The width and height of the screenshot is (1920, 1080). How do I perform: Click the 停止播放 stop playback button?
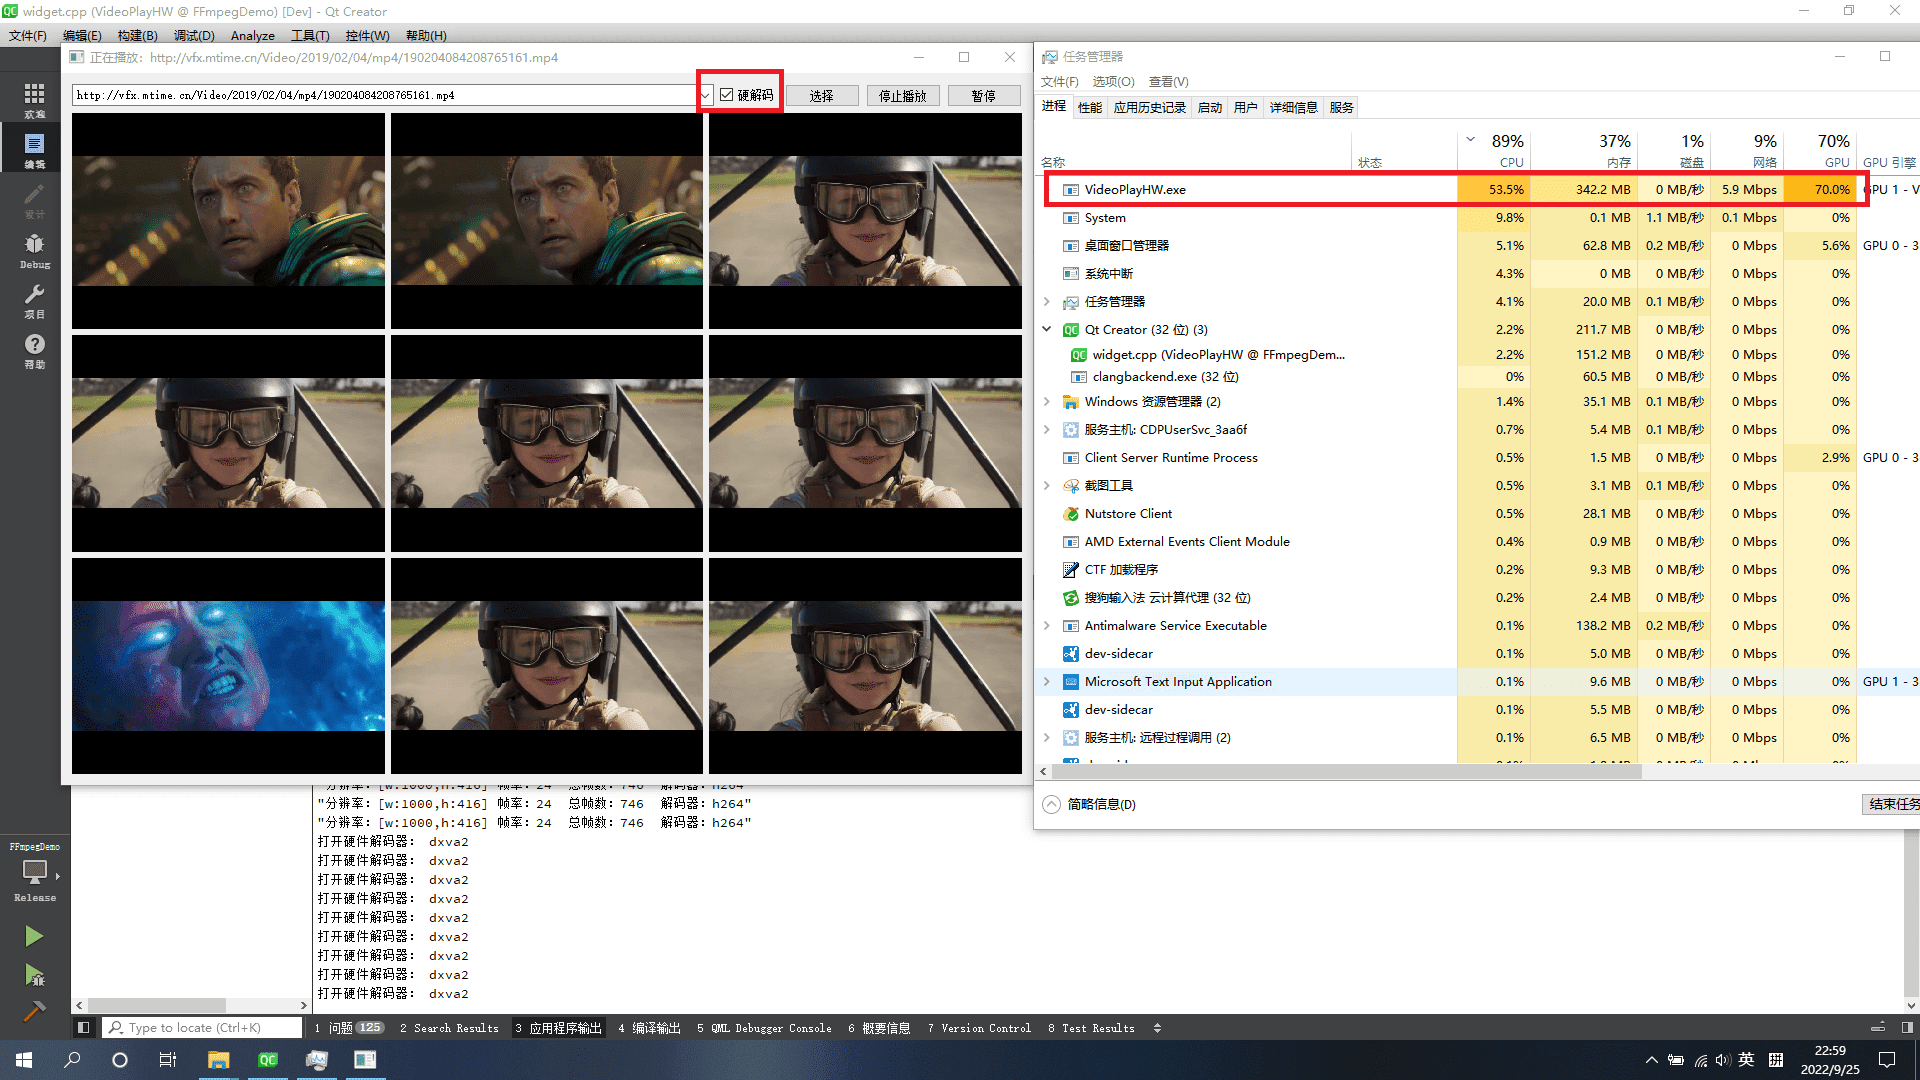(902, 96)
